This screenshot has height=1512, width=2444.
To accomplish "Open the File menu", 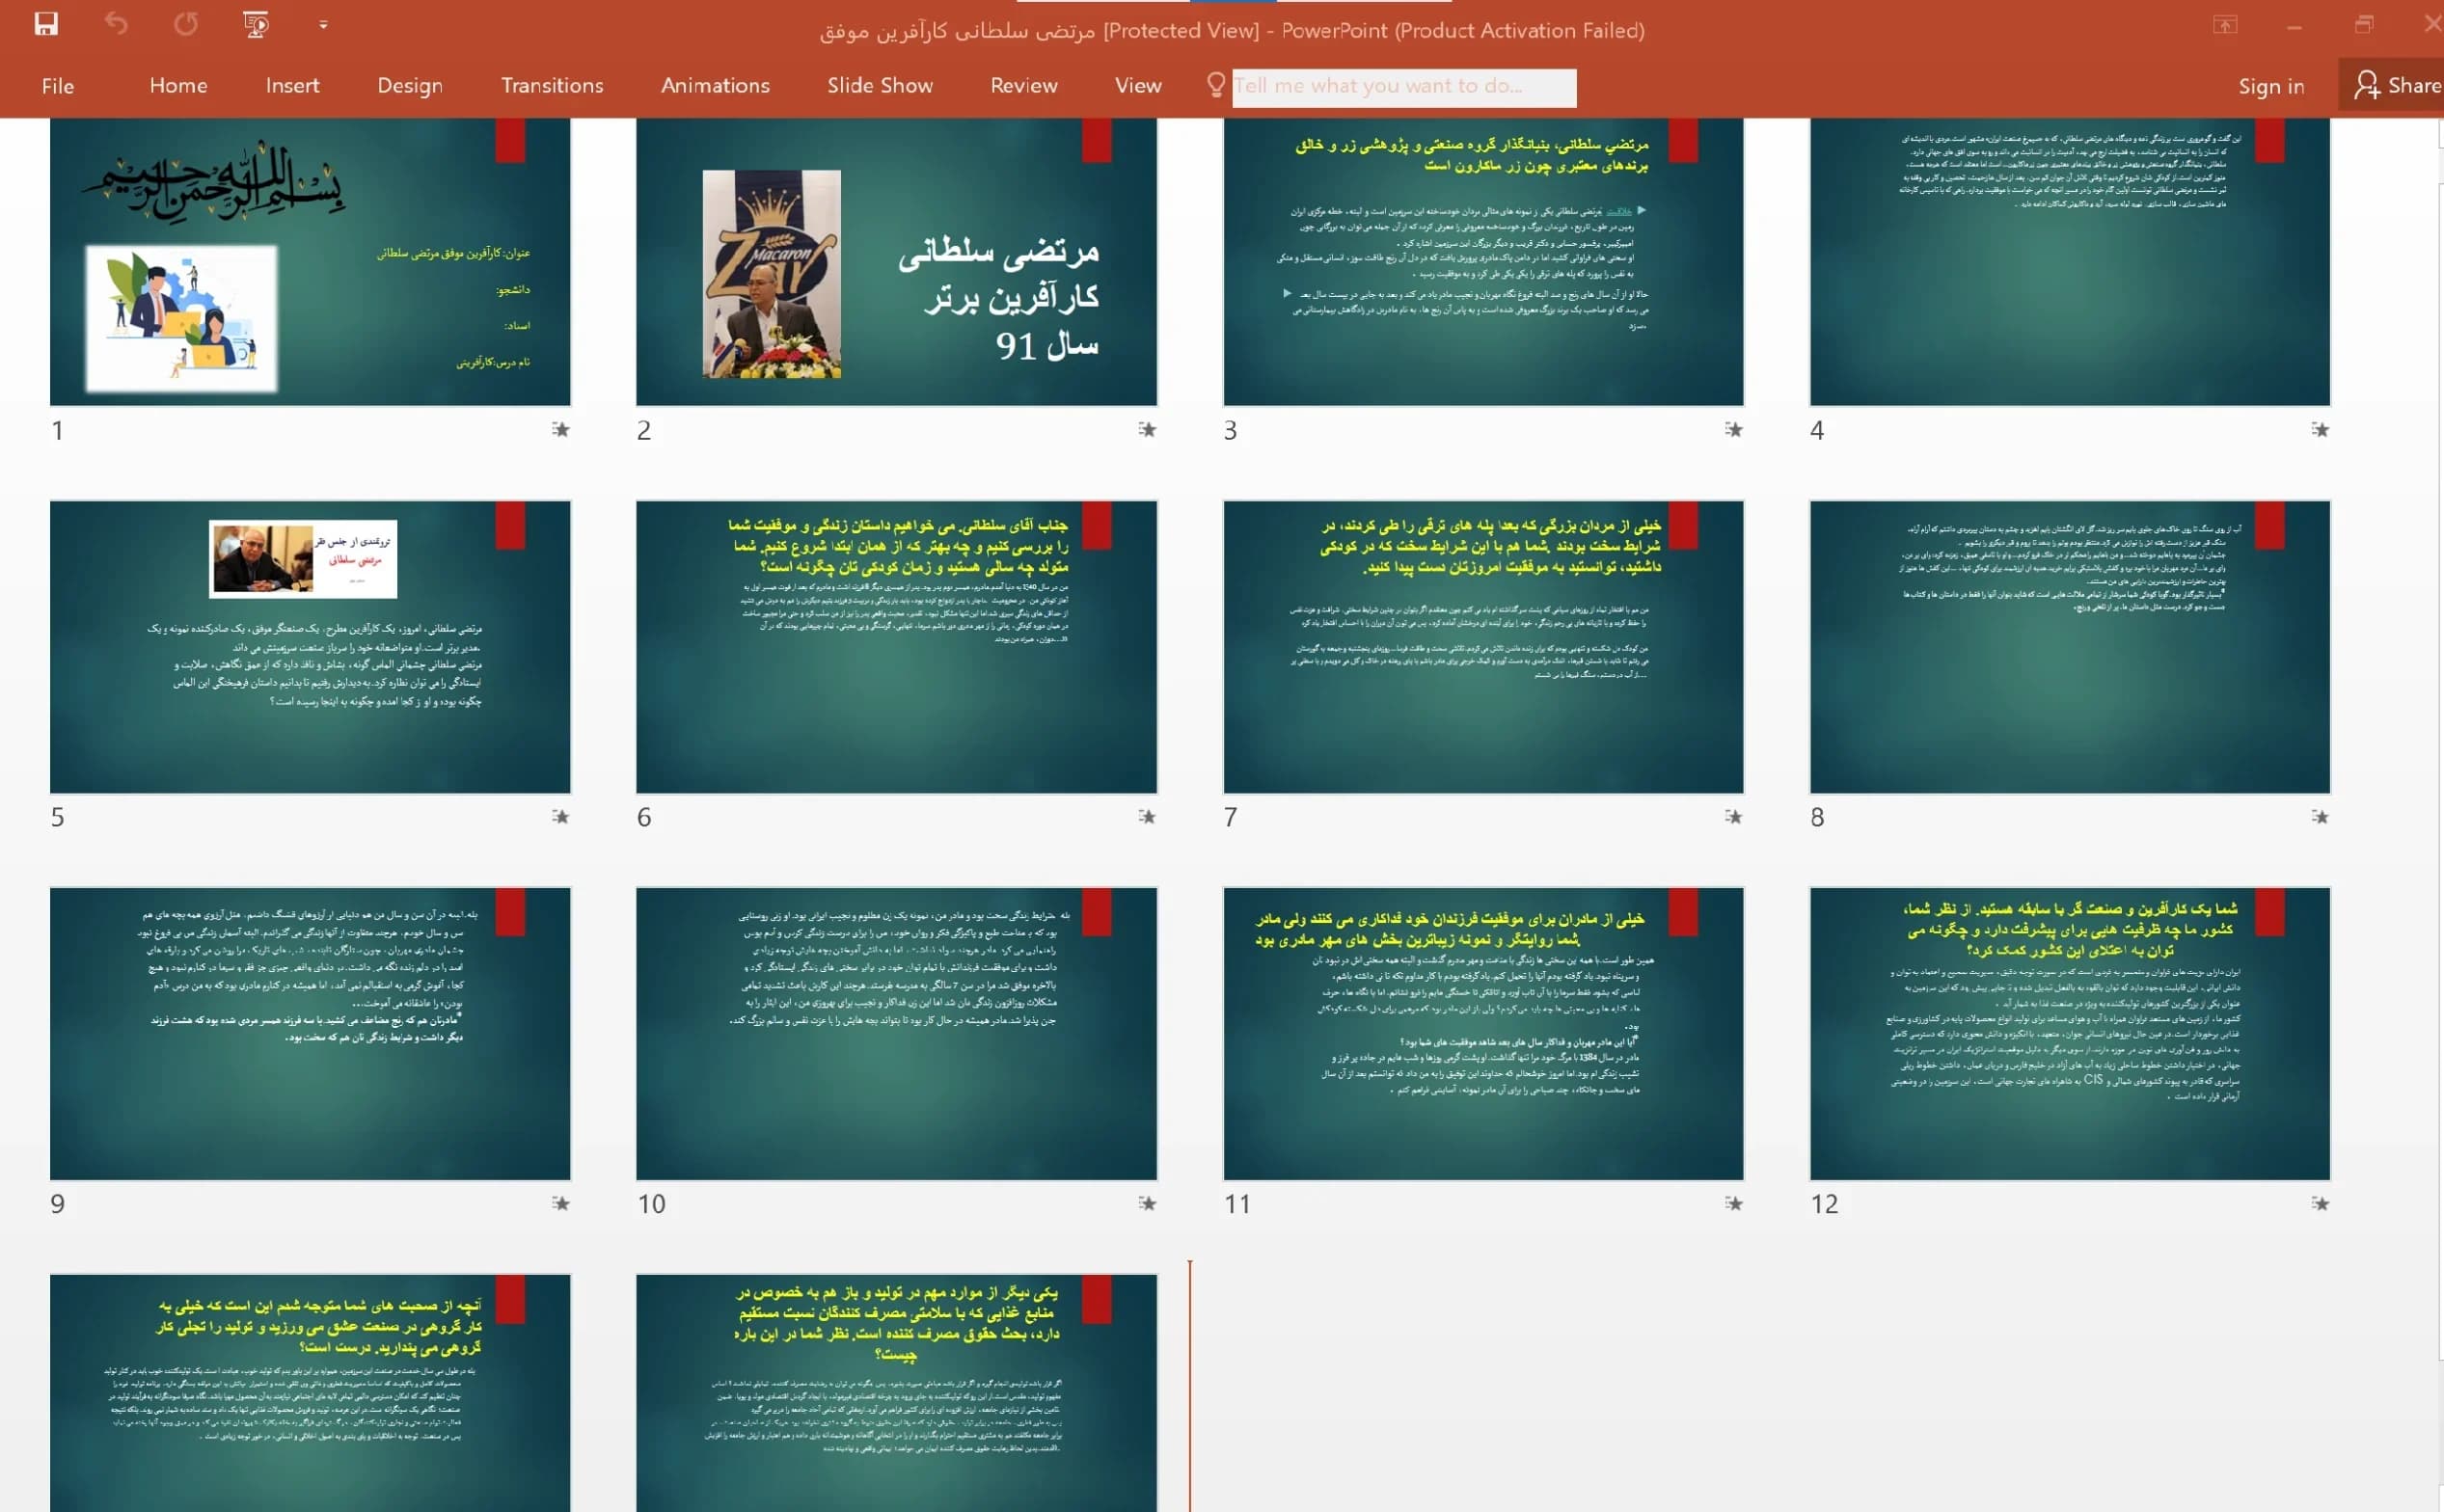I will (x=58, y=86).
